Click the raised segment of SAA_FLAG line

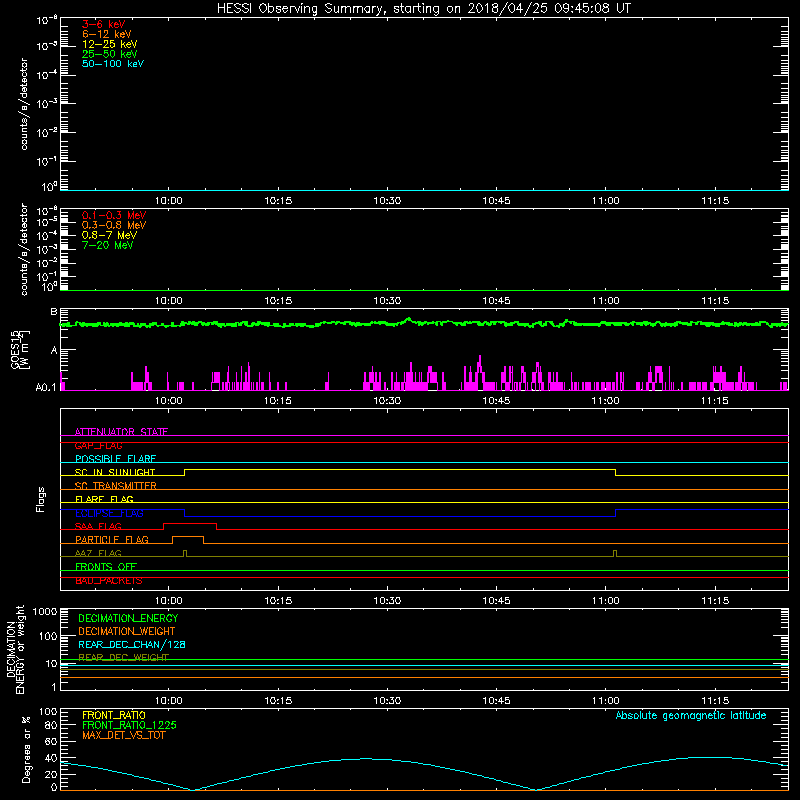point(190,523)
